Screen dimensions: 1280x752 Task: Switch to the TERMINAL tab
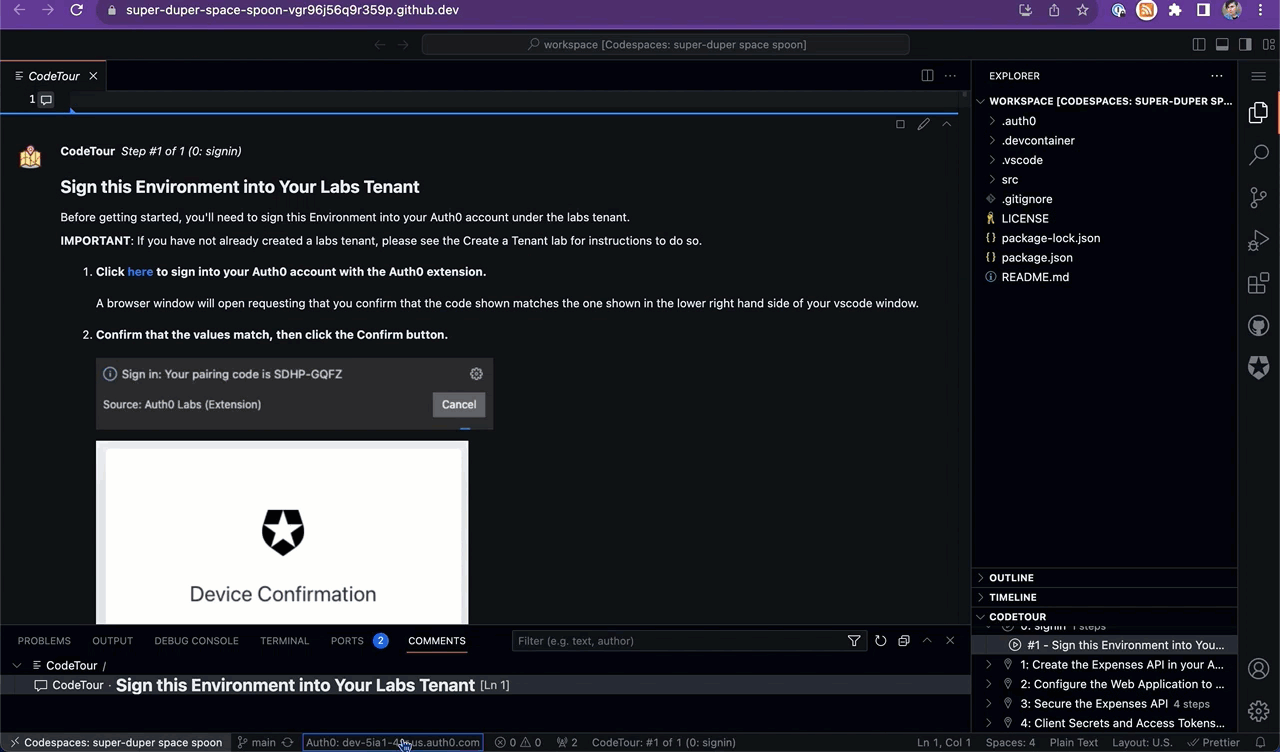tap(284, 641)
